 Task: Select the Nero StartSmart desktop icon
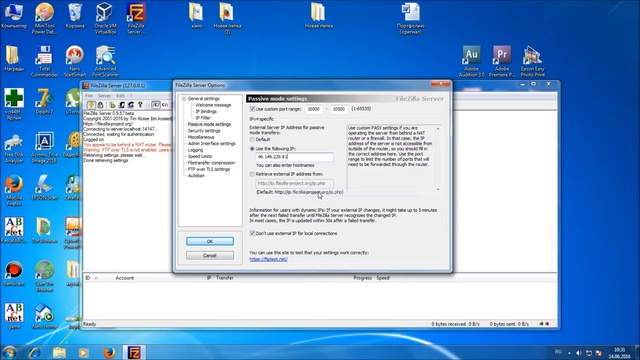click(x=75, y=61)
